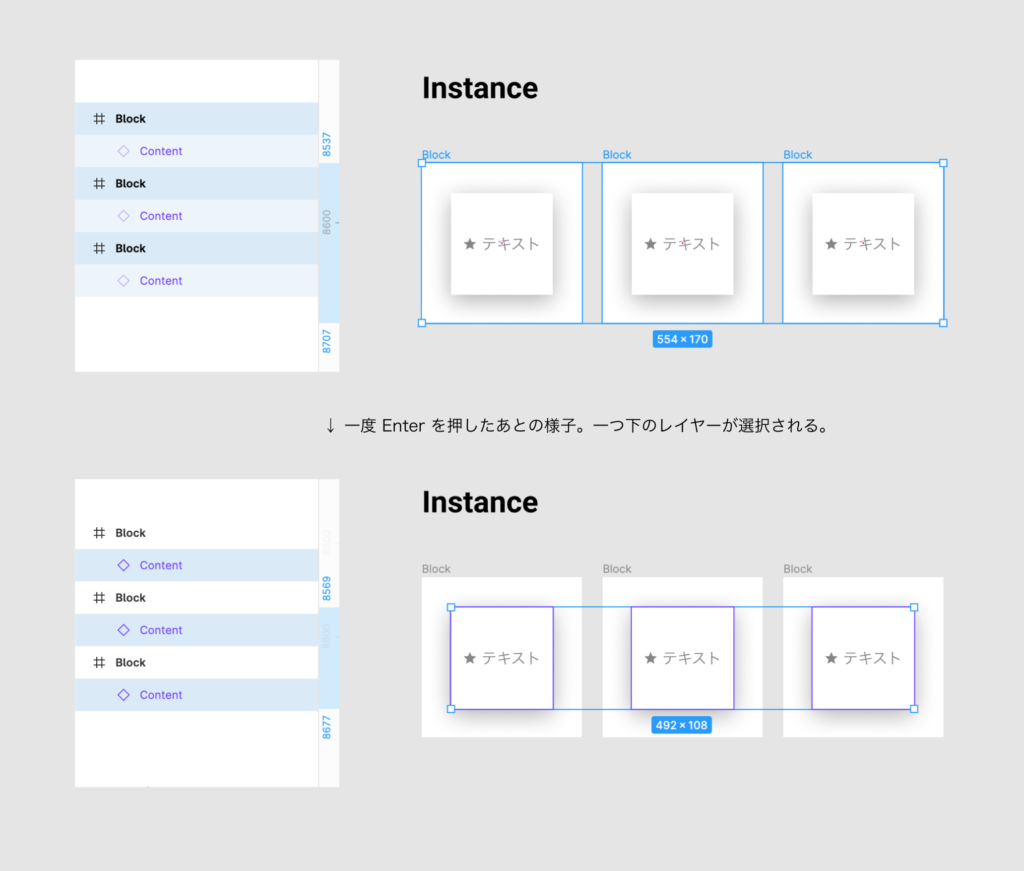Screen dimensions: 1024x871
Task: Select second Block layer in the upper layer panel
Action: [130, 184]
